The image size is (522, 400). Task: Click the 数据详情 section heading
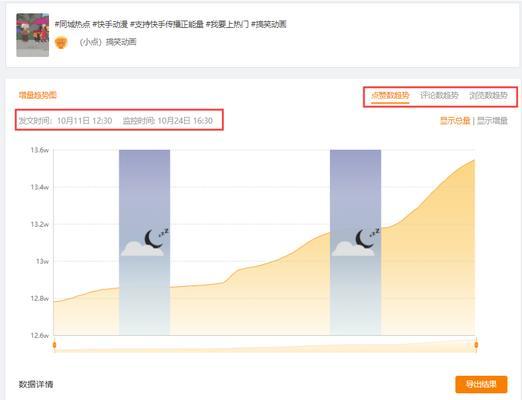tap(36, 384)
